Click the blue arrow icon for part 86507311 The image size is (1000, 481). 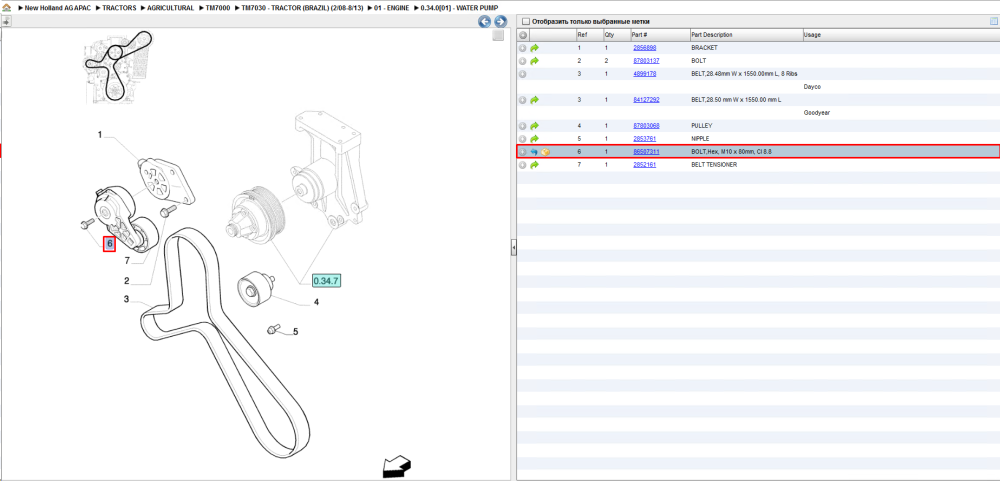point(534,152)
